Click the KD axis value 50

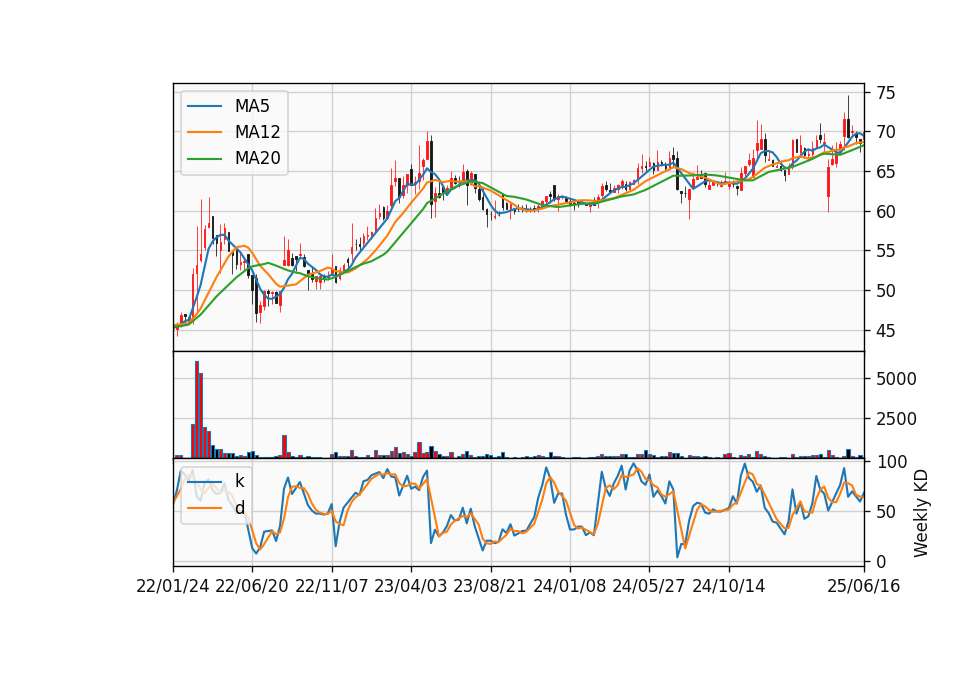tap(885, 511)
